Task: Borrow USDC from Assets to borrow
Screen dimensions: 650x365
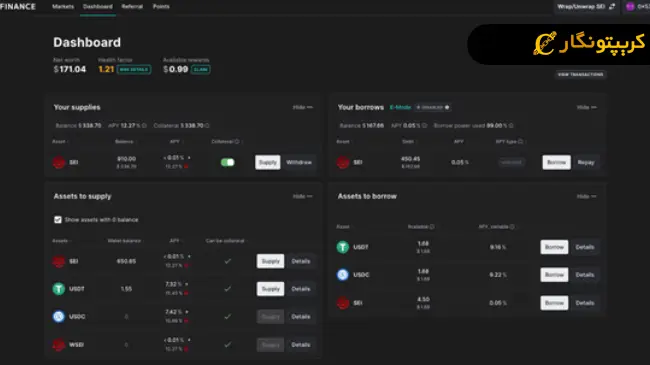Action: pos(554,275)
